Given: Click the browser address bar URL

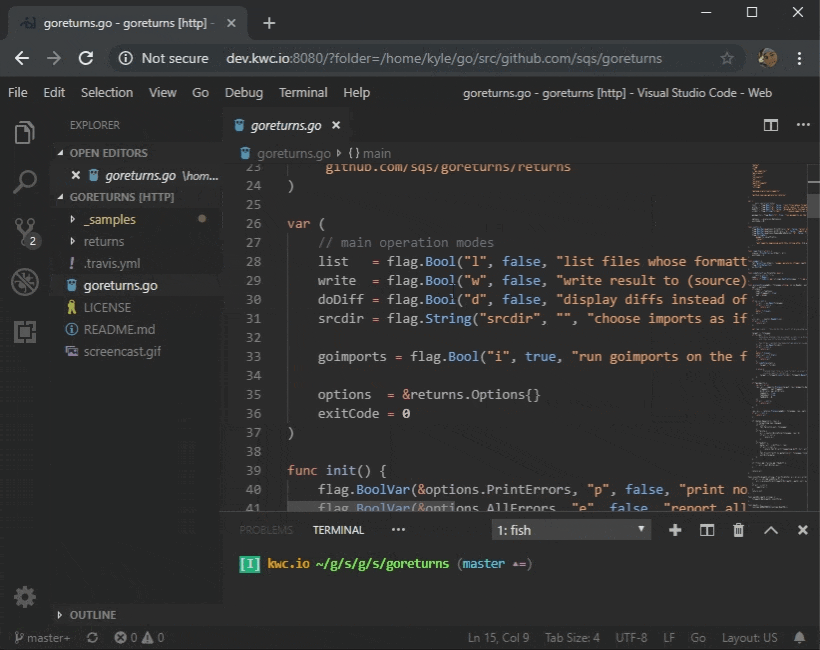Looking at the screenshot, I should (x=443, y=58).
